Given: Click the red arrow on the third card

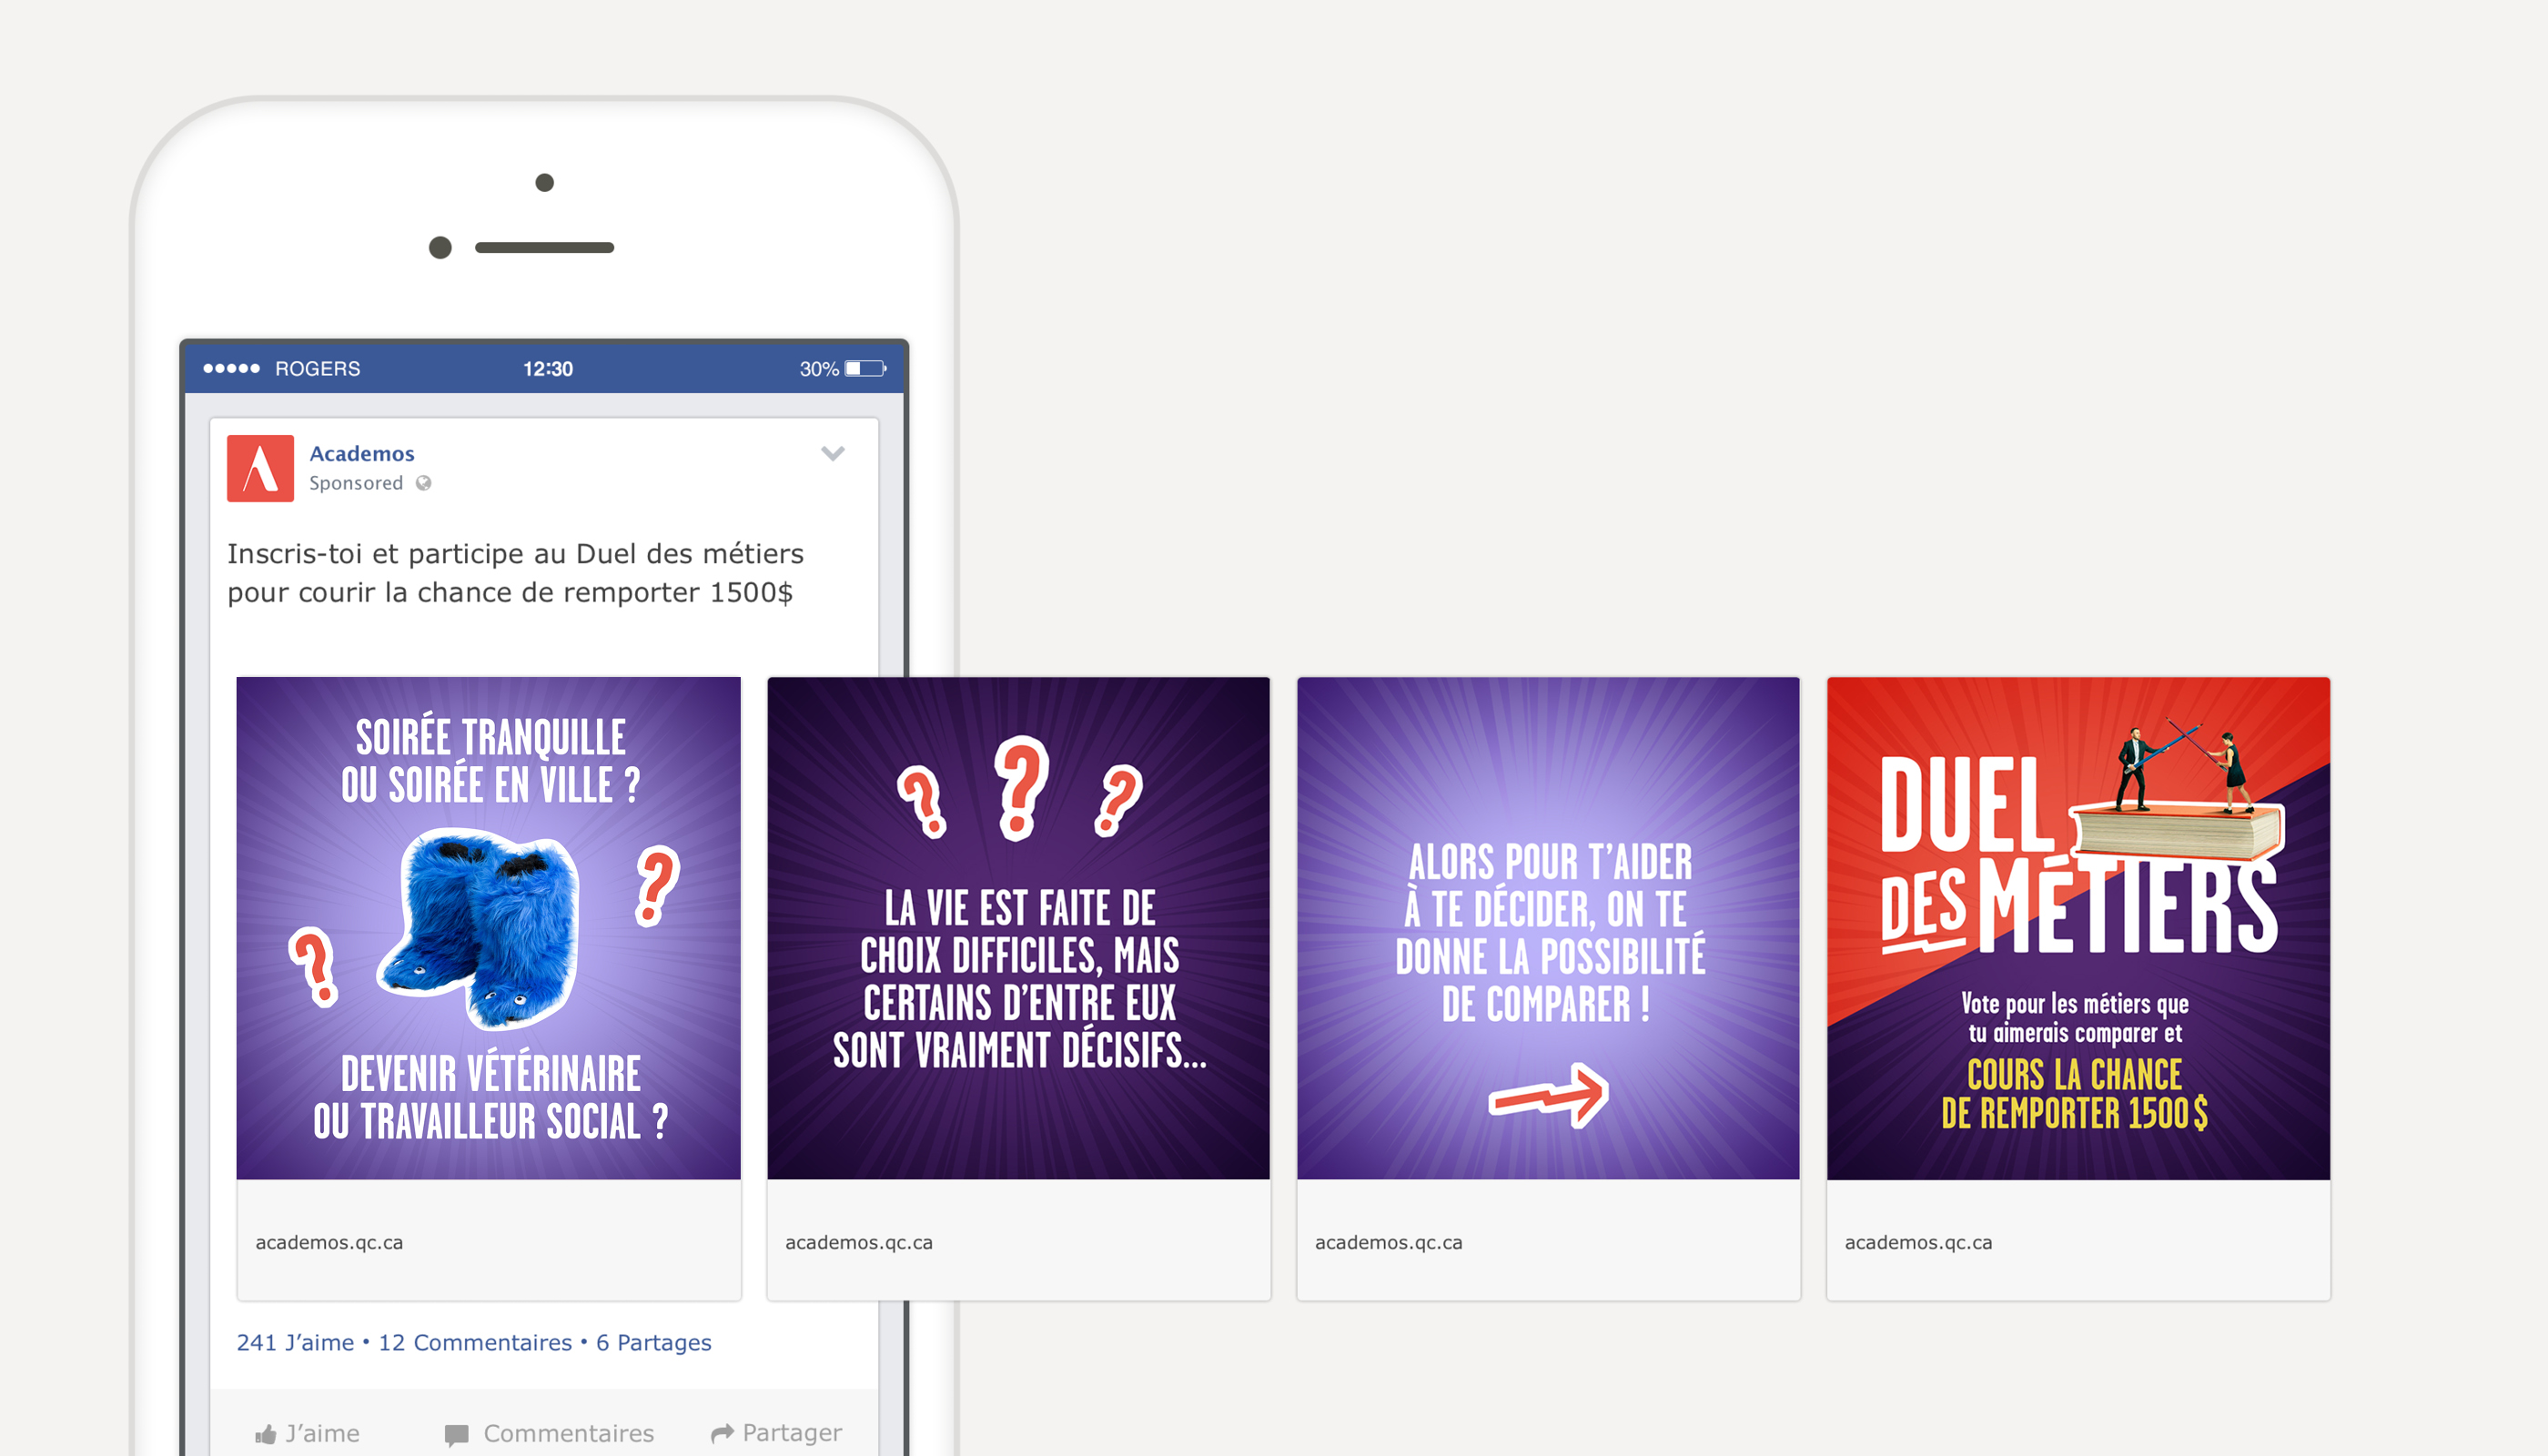Looking at the screenshot, I should pos(1548,1096).
